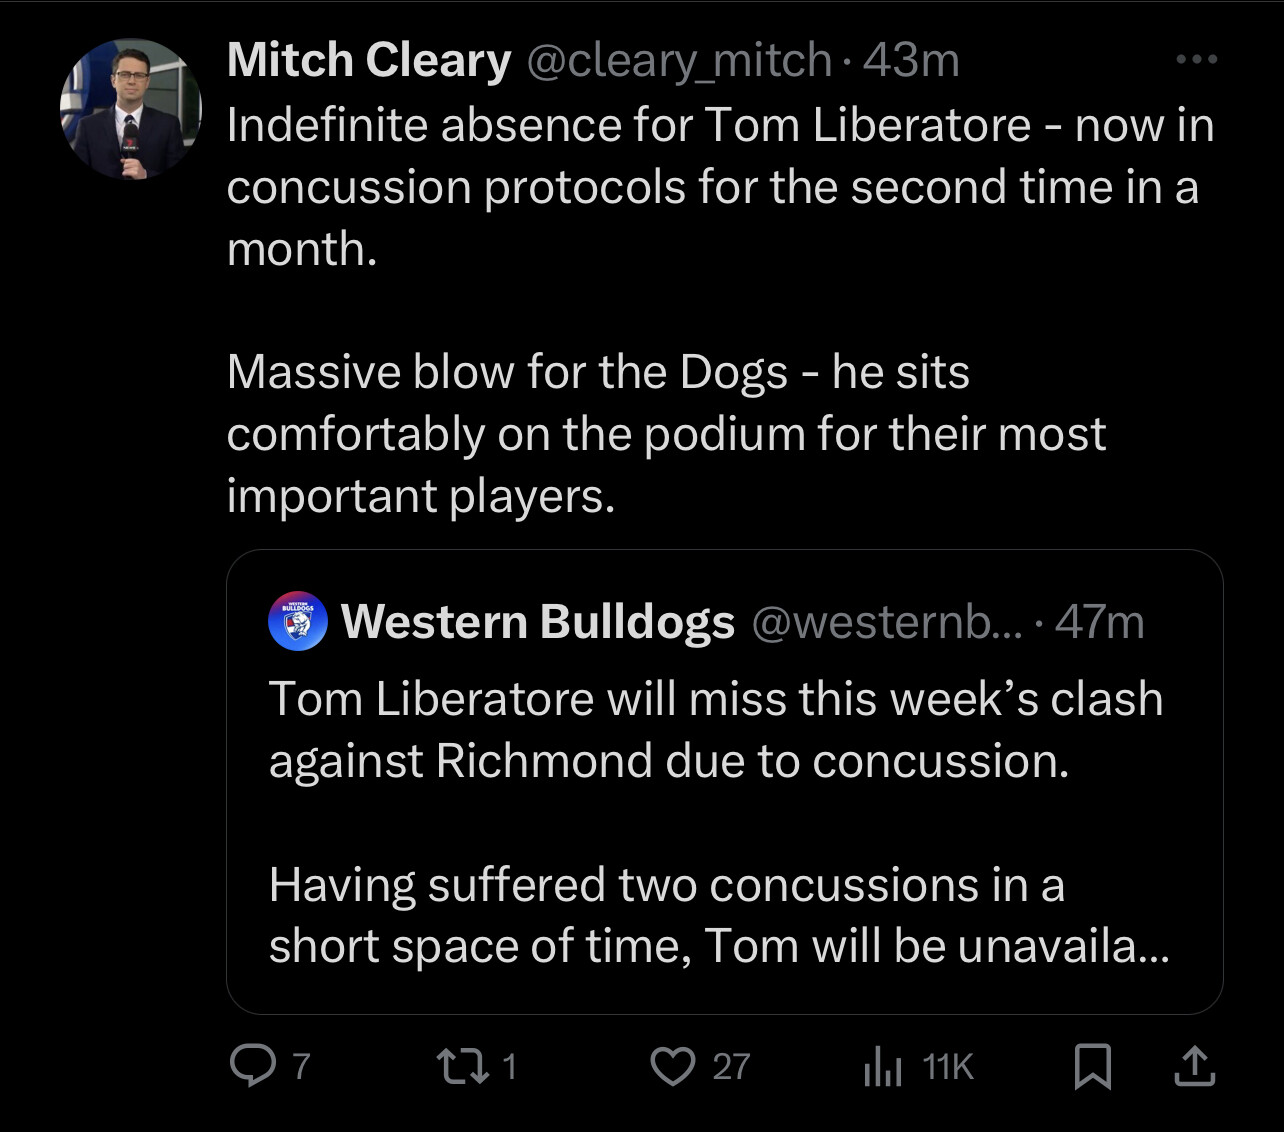Open Western Bulldogs logo avatar
The width and height of the screenshot is (1284, 1132).
pos(298,621)
